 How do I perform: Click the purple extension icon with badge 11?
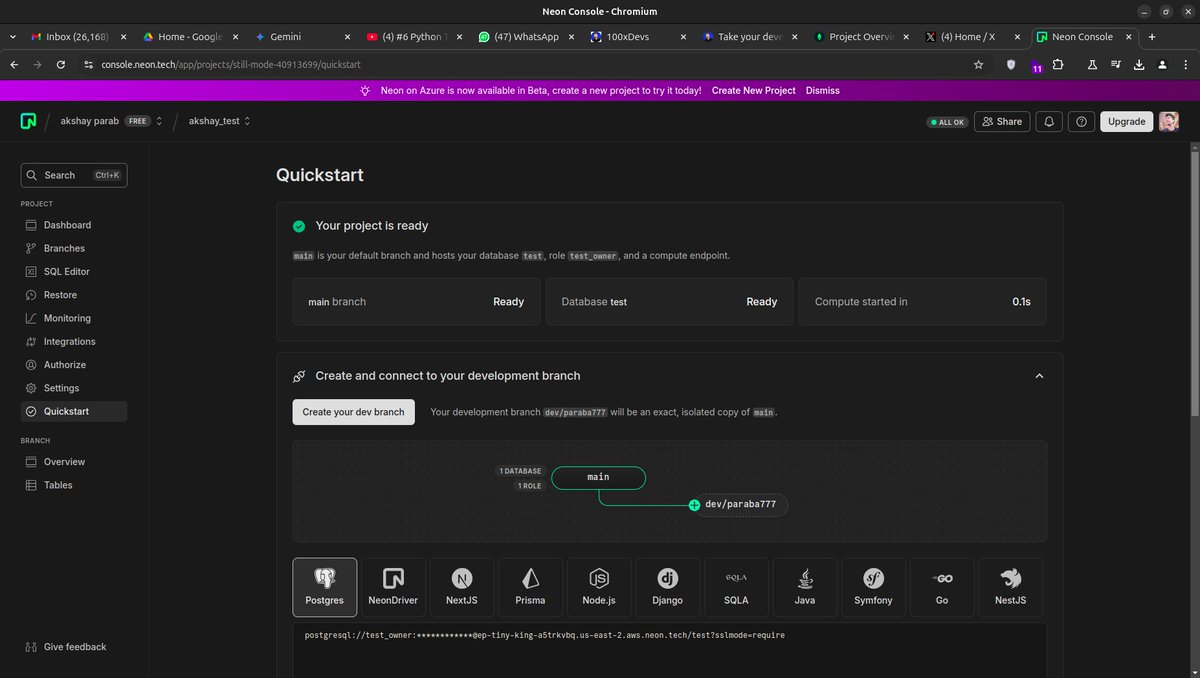[x=1036, y=66]
